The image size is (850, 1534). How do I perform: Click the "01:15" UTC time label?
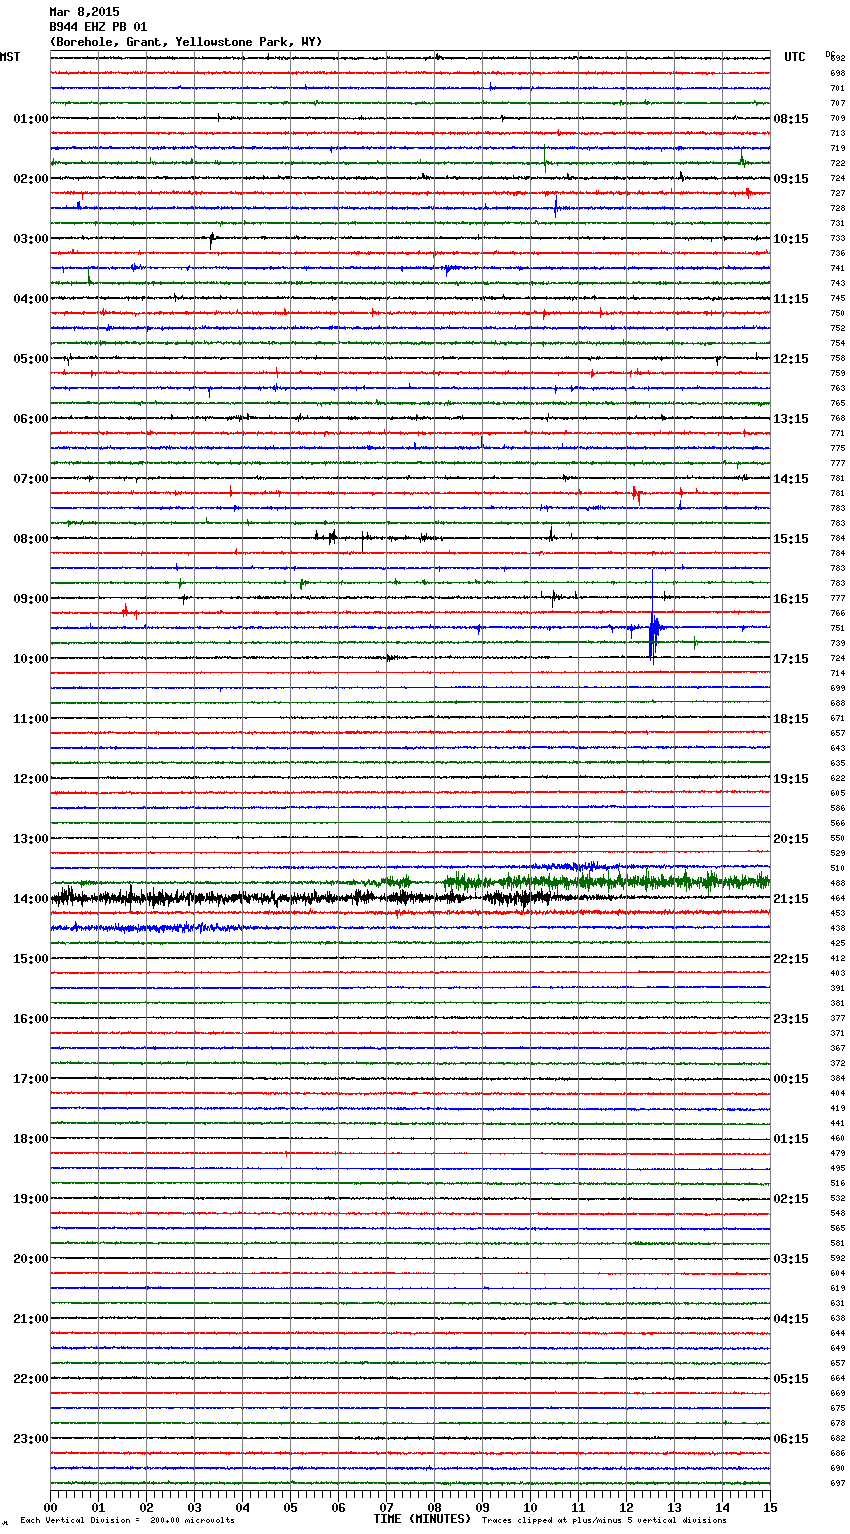791,1139
